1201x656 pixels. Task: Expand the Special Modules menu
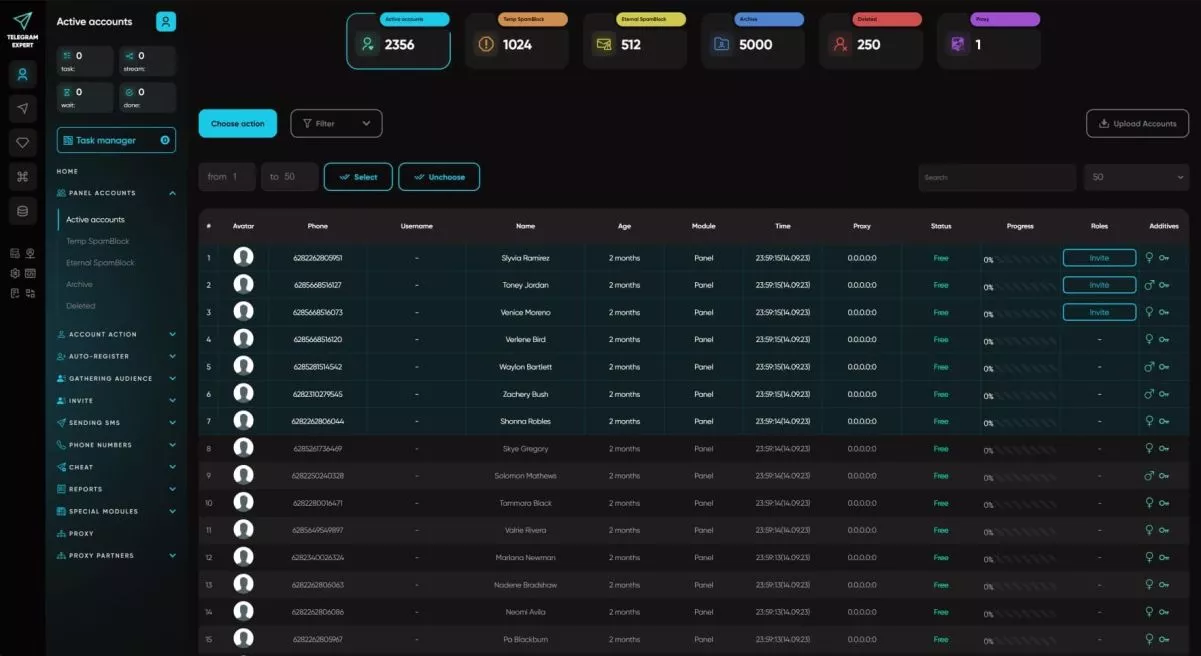click(116, 511)
